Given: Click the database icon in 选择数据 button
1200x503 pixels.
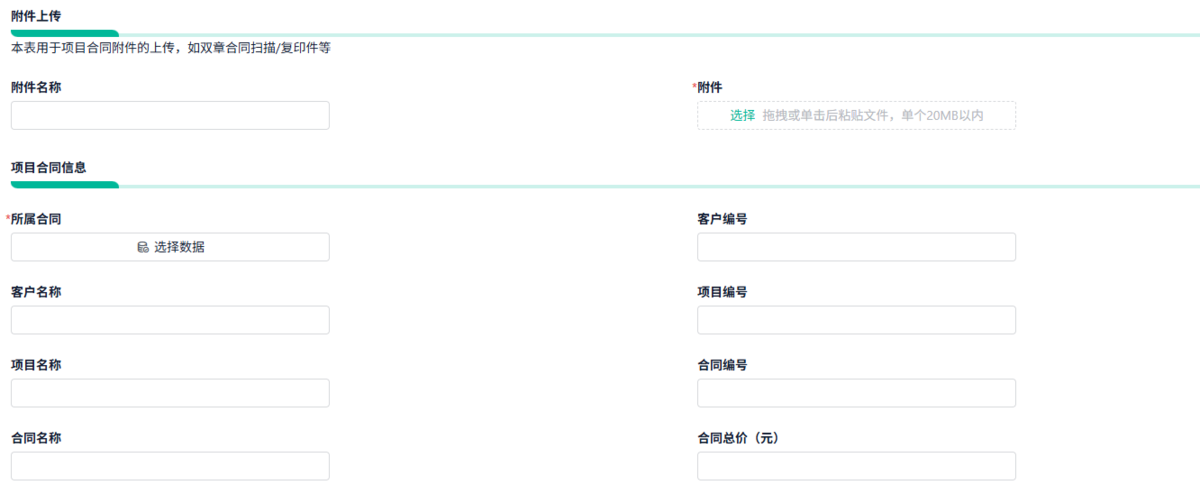Looking at the screenshot, I should tap(143, 247).
